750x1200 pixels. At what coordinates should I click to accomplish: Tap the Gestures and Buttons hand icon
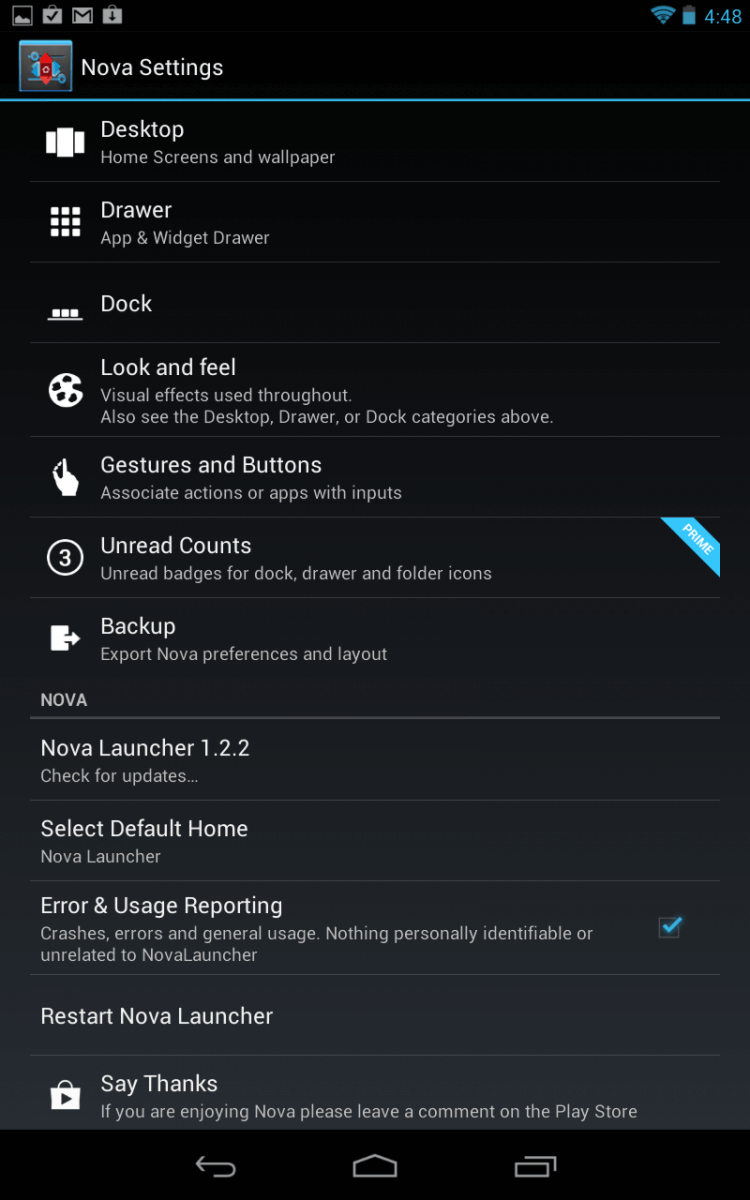65,477
